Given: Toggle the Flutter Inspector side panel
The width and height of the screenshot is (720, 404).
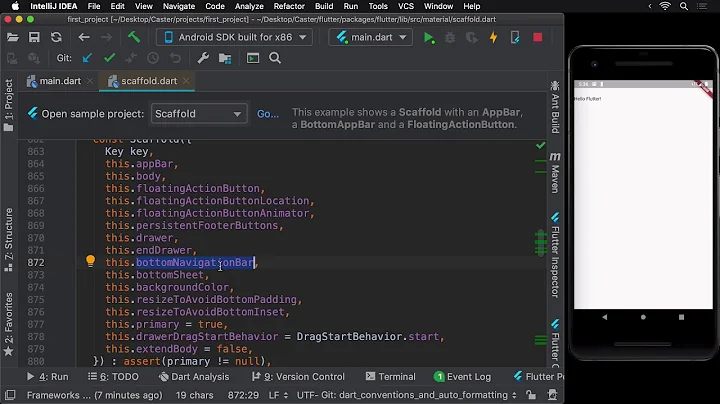Looking at the screenshot, I should coord(555,255).
